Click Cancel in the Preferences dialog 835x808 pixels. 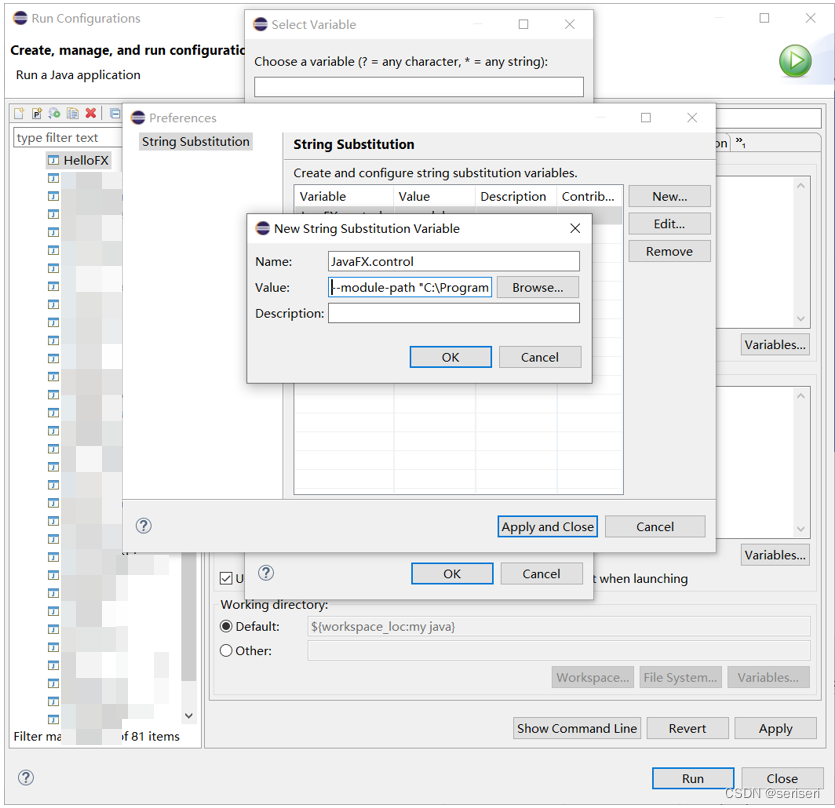tap(655, 527)
